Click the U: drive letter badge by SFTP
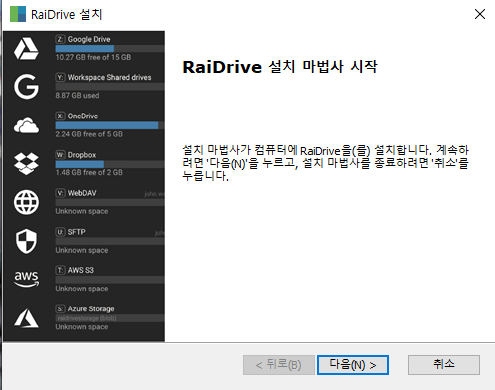Image resolution: width=495 pixels, height=390 pixels. coord(60,232)
